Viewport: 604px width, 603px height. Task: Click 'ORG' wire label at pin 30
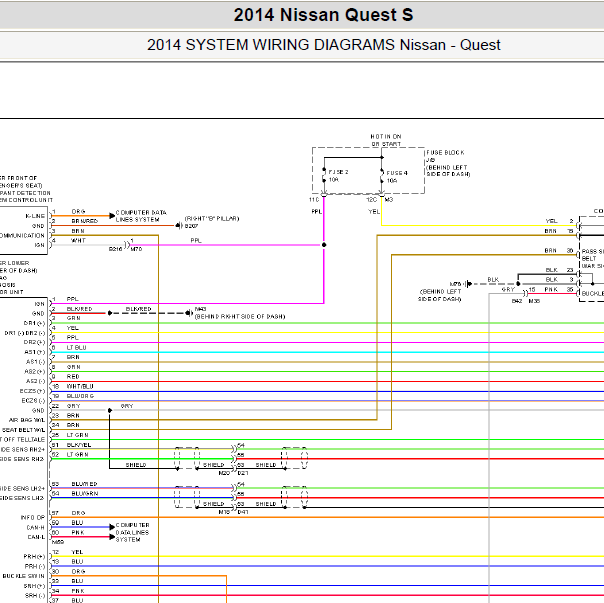tap(78, 572)
